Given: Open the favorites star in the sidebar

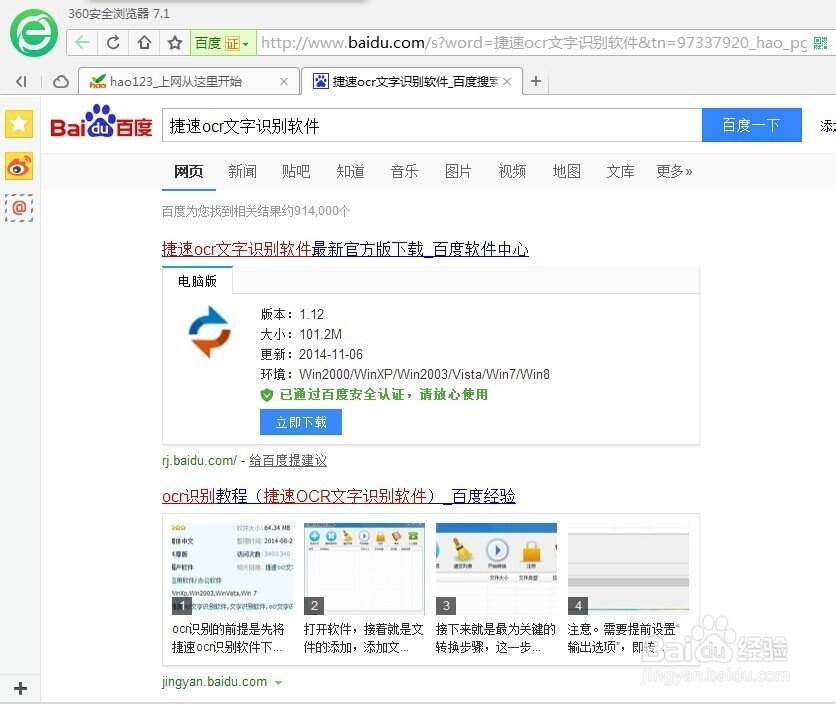Looking at the screenshot, I should click(x=17, y=124).
